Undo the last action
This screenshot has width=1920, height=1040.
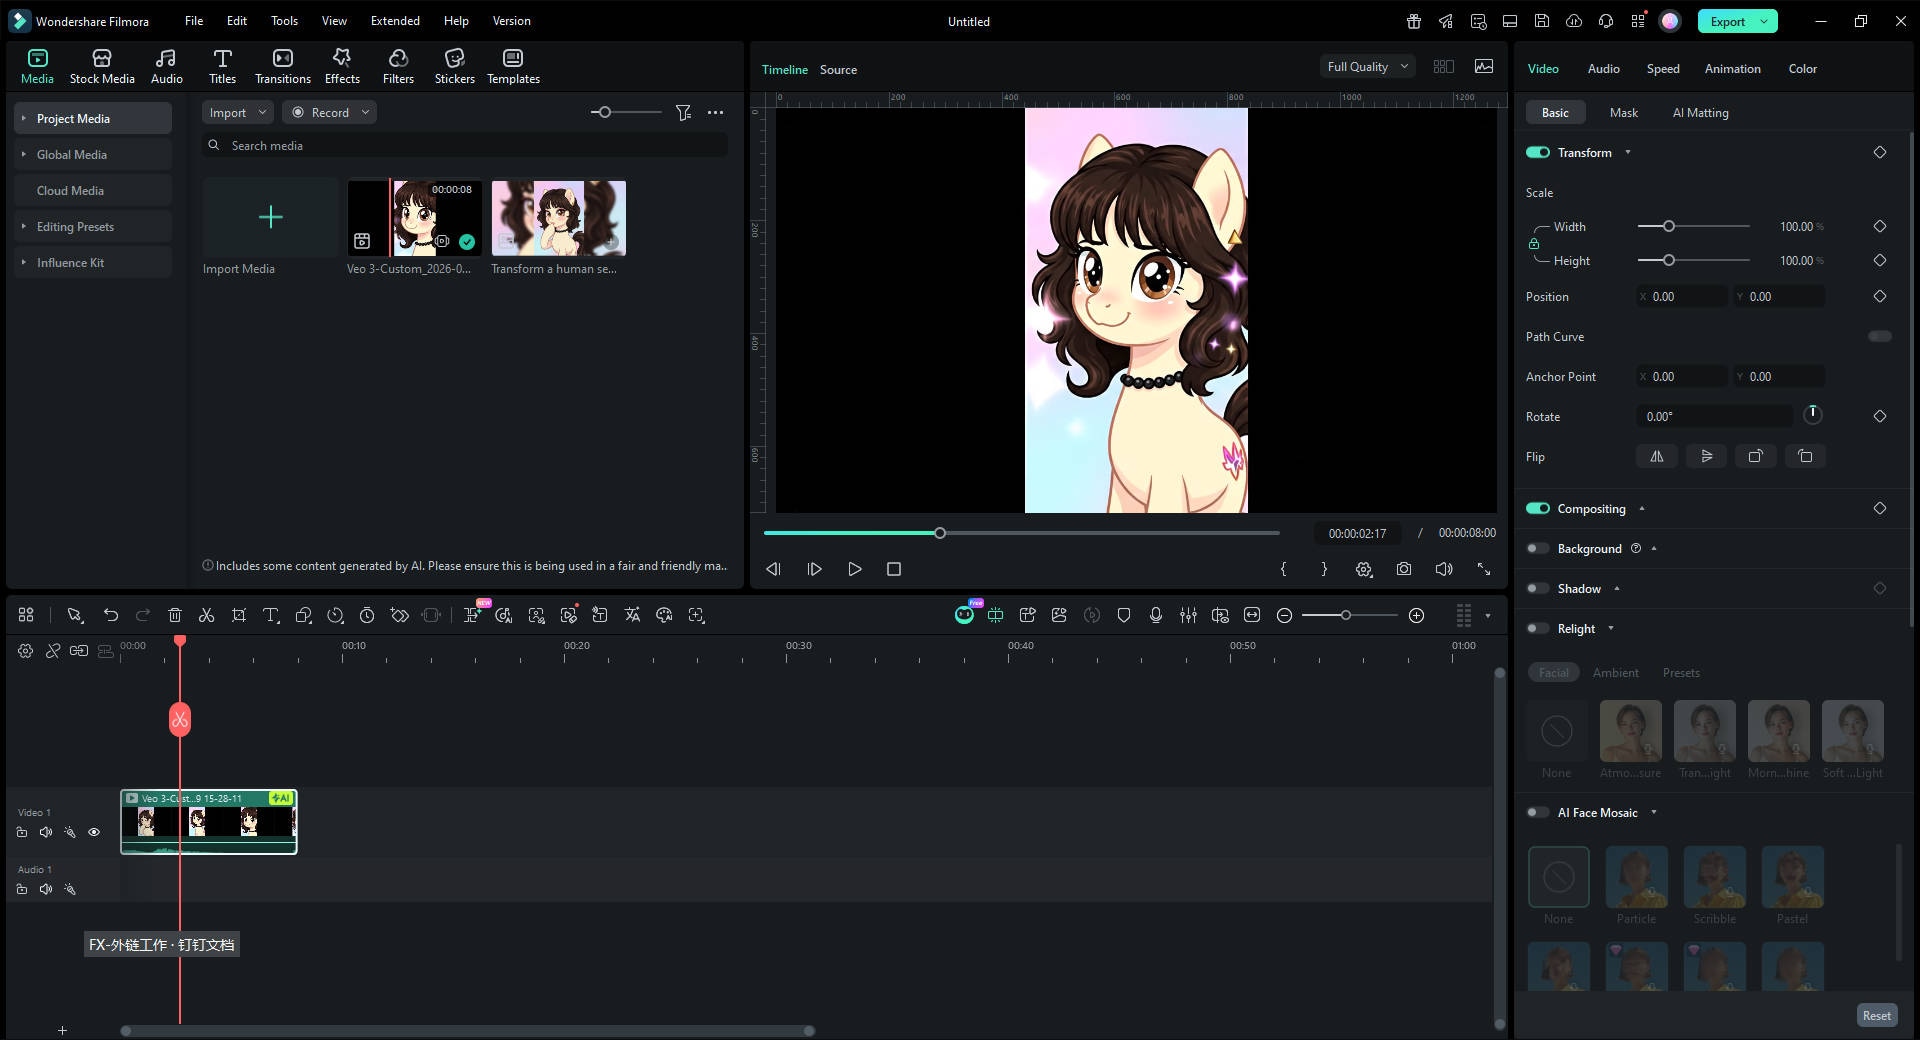[111, 615]
